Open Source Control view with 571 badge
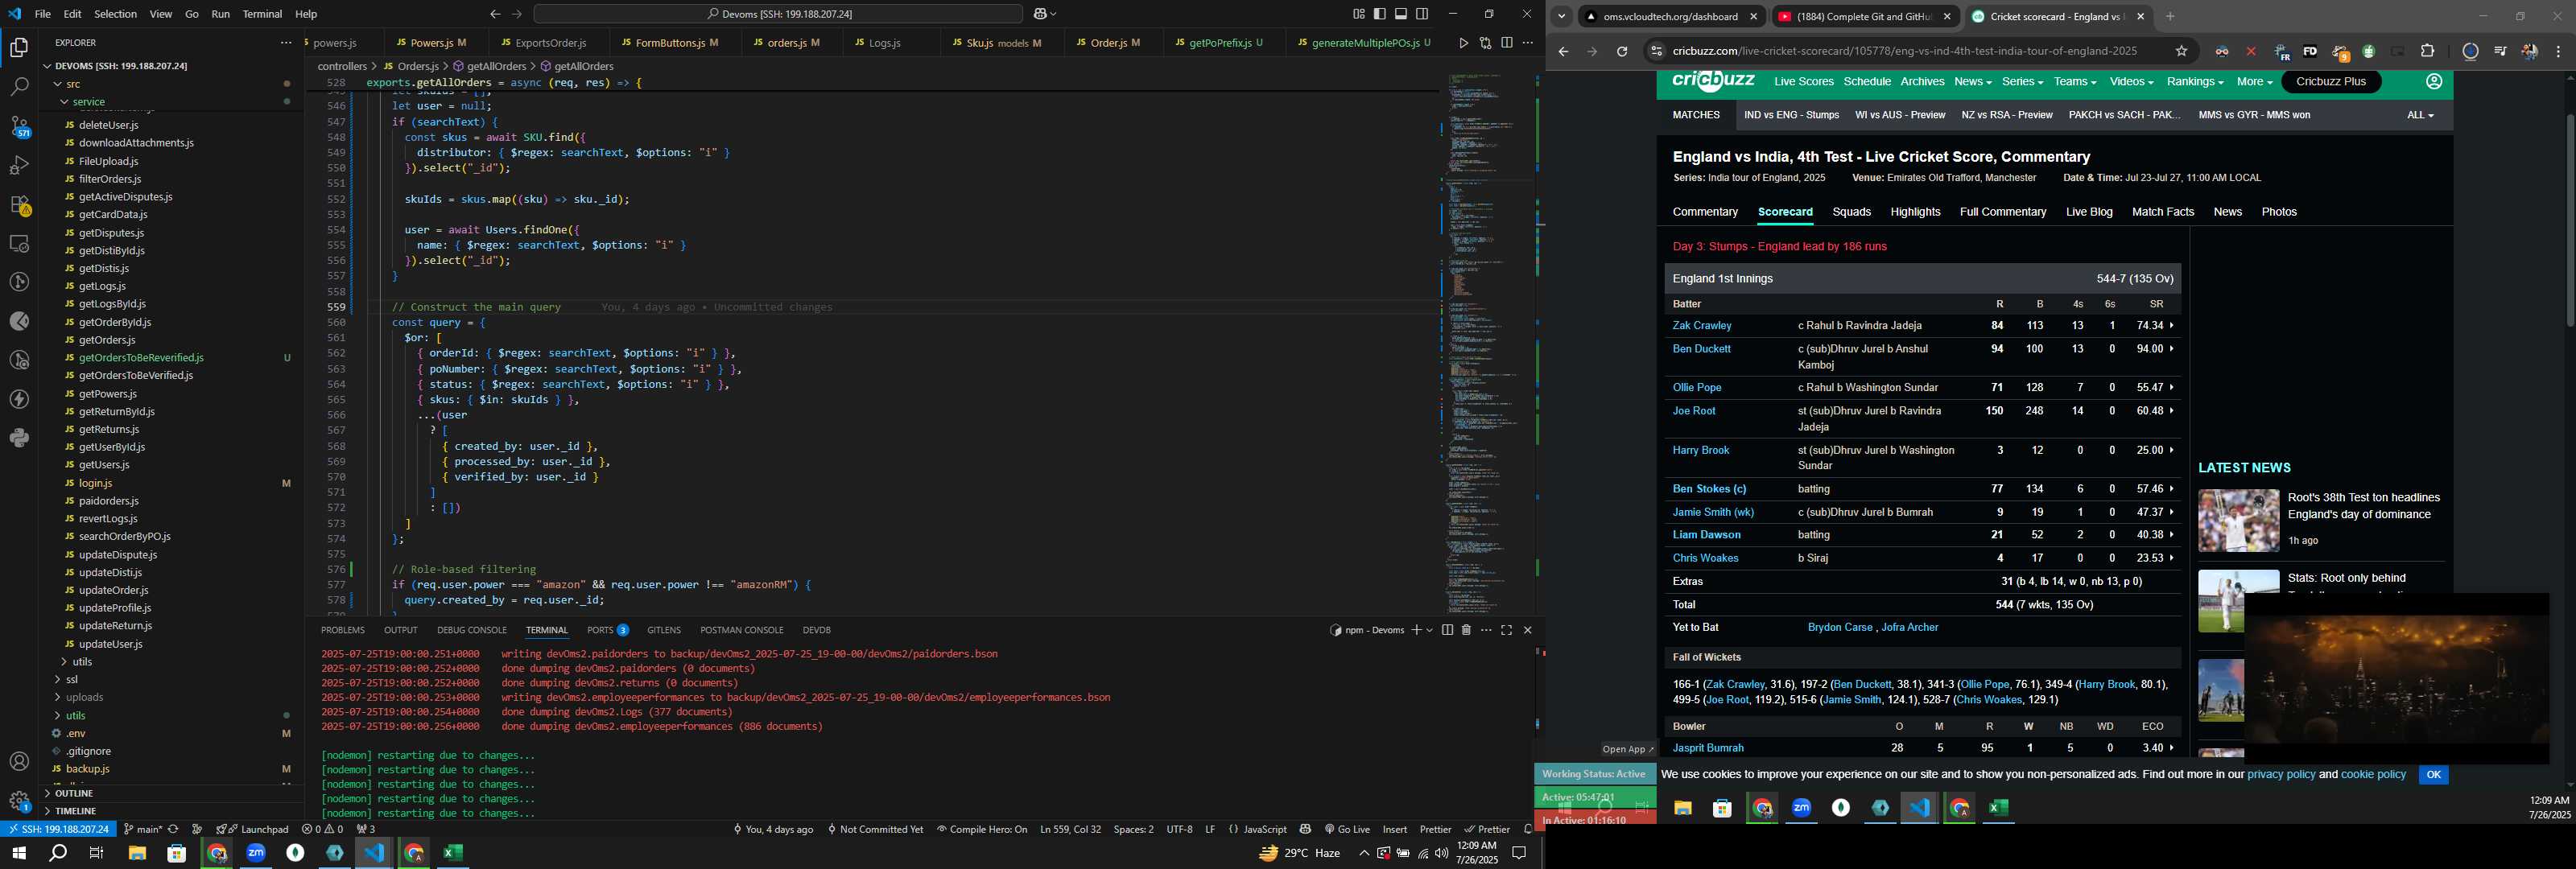2576x869 pixels. coord(19,126)
